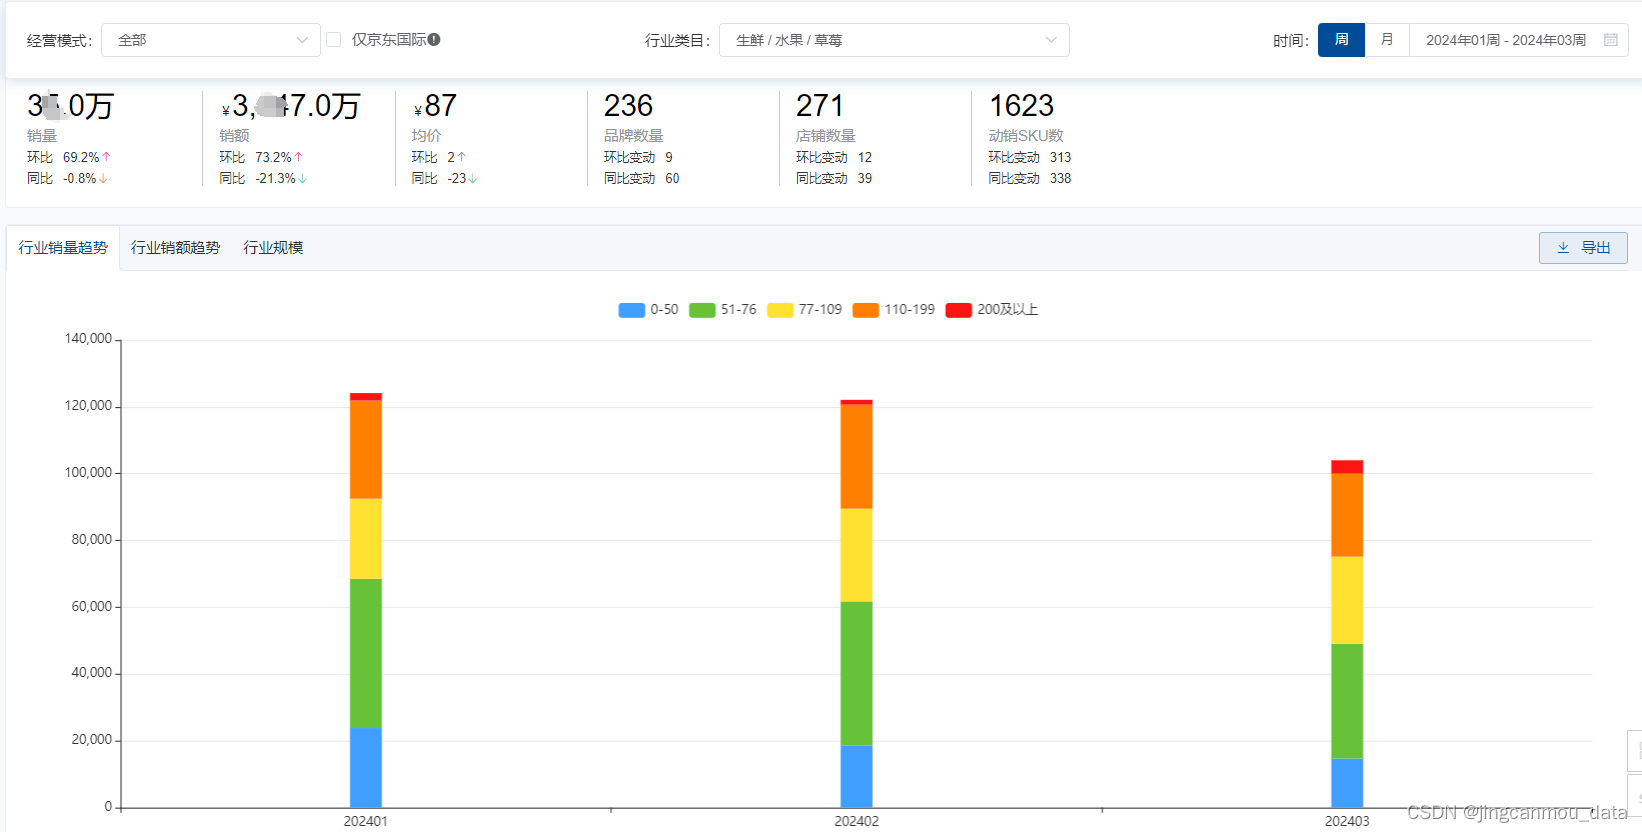The width and height of the screenshot is (1642, 832).
Task: Toggle the yellow 77-109 legend series
Action: (x=805, y=310)
